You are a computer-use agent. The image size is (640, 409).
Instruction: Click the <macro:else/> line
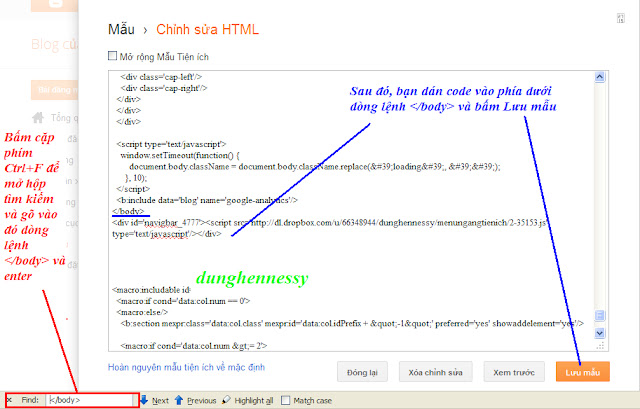[142, 312]
